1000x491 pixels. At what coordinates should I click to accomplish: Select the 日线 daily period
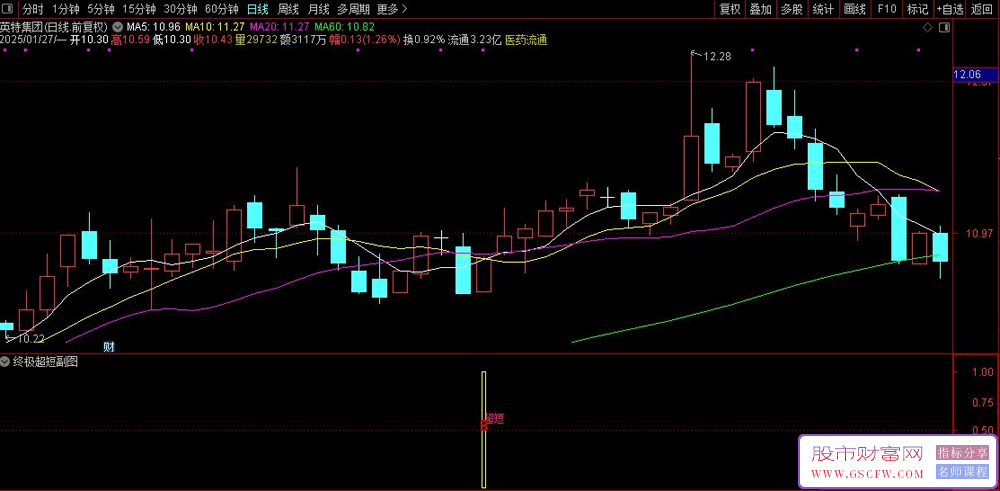point(258,9)
